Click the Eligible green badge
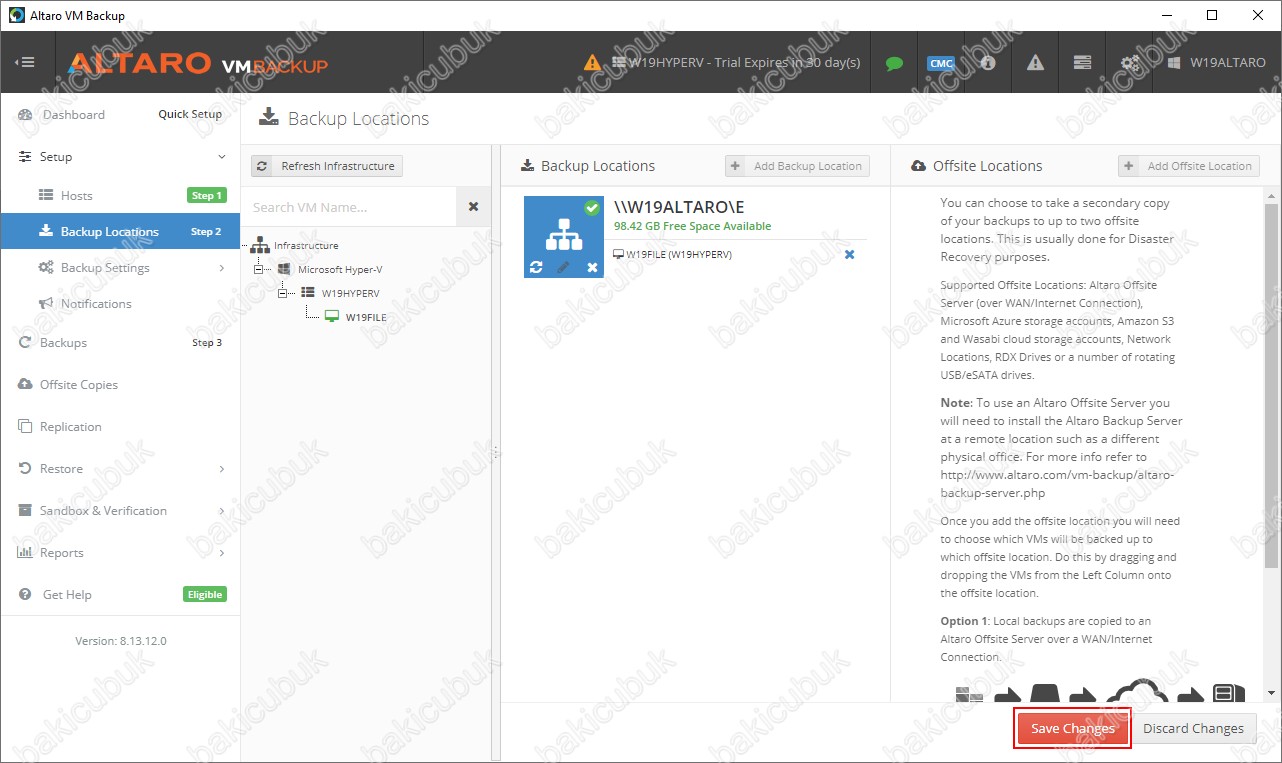 click(205, 594)
